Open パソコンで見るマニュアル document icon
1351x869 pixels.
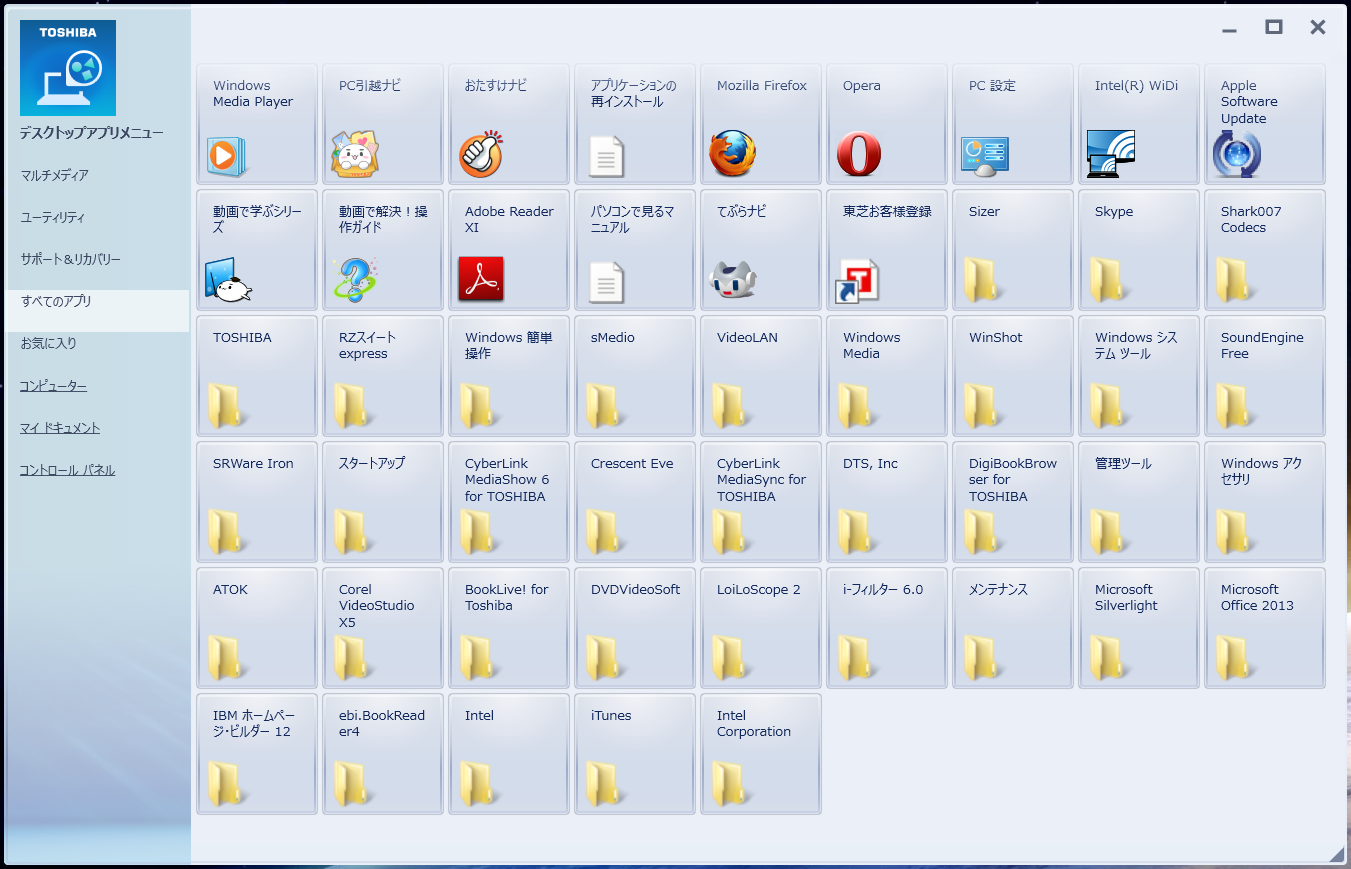(606, 282)
